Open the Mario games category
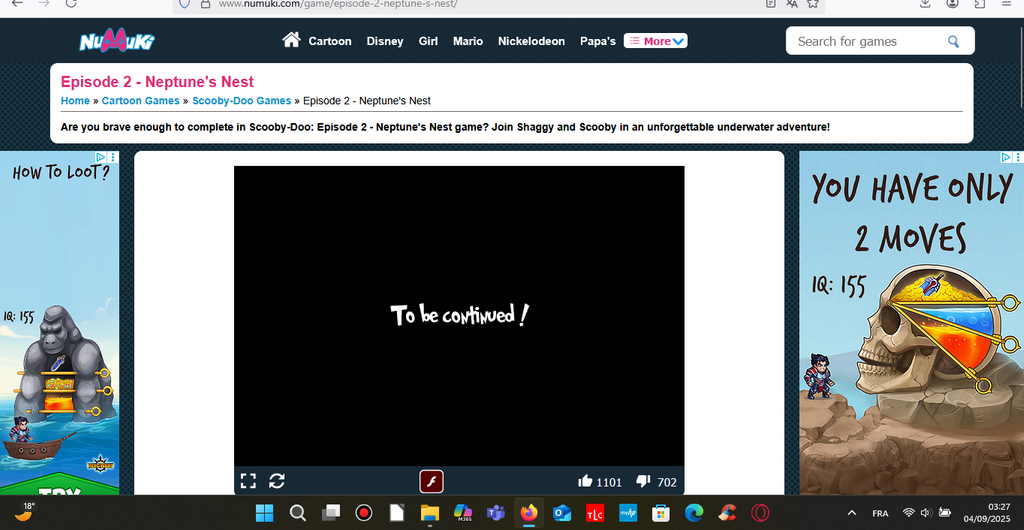Screen dimensions: 1024x530 (x=467, y=41)
